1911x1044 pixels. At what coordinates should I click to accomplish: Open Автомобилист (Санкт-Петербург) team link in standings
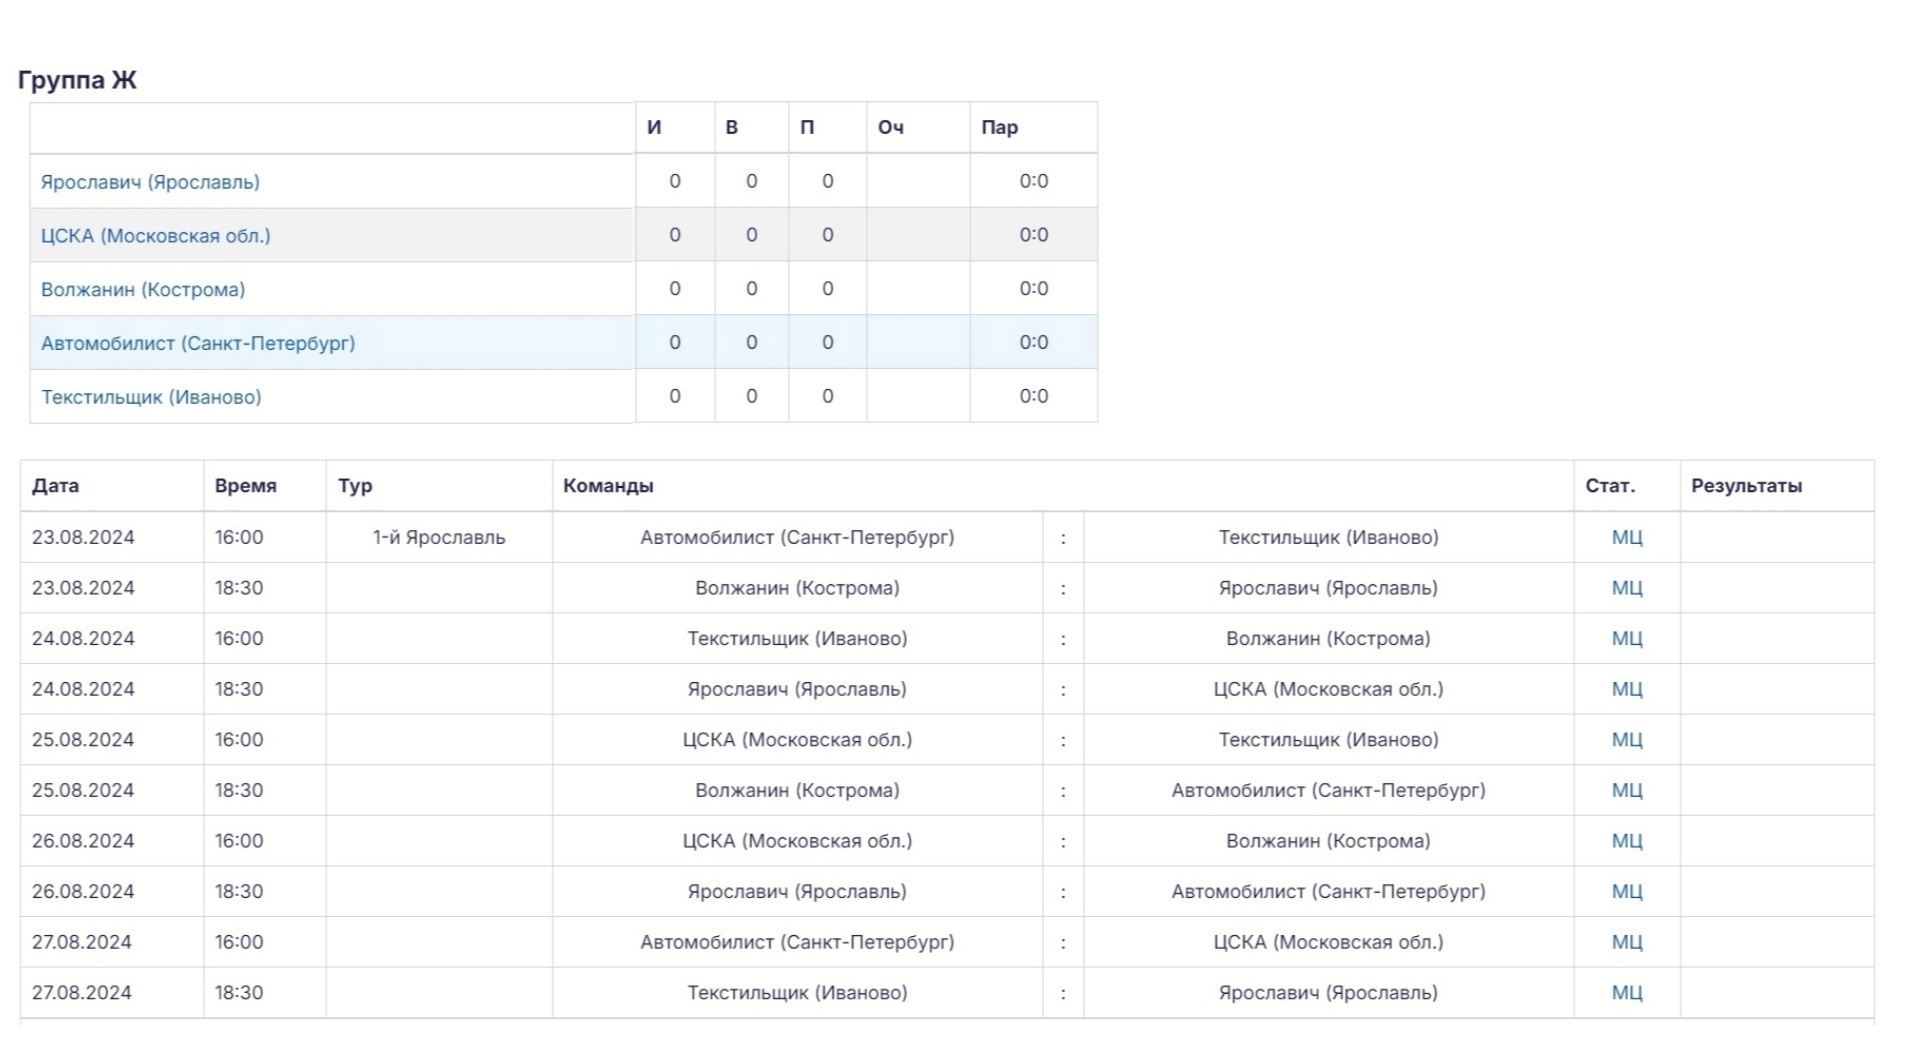click(x=198, y=343)
